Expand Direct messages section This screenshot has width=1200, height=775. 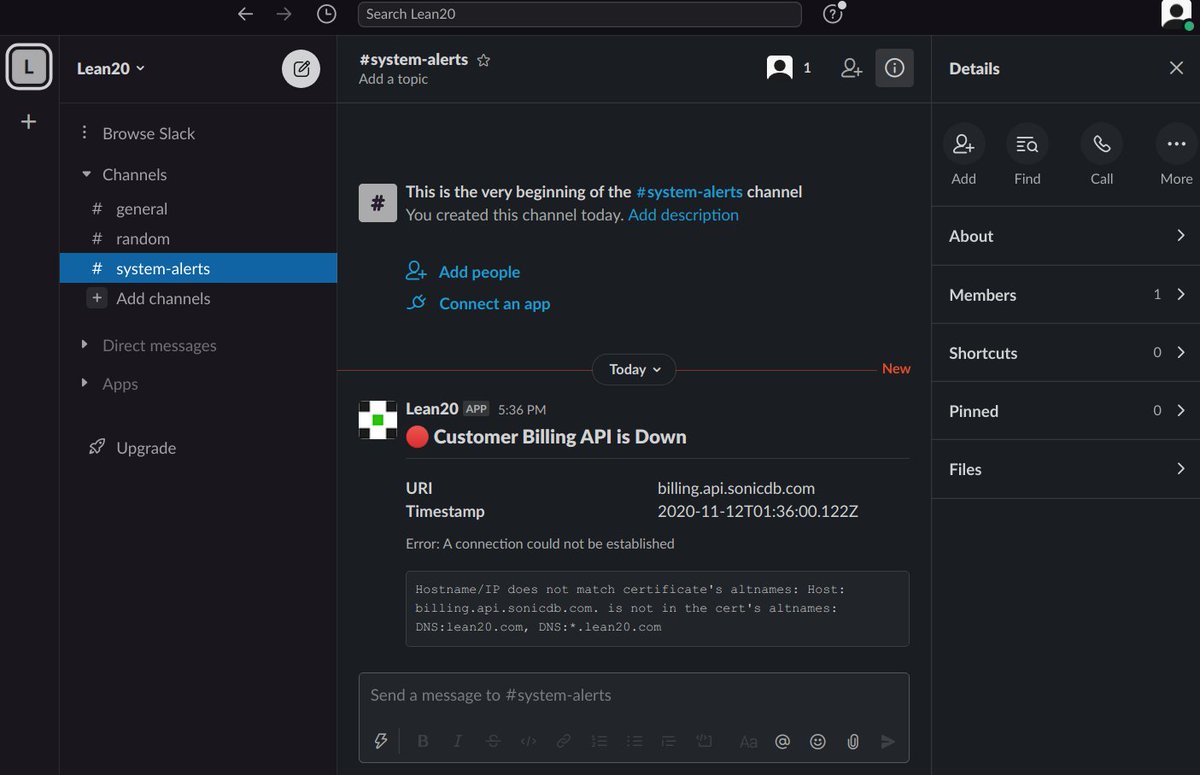click(x=85, y=345)
